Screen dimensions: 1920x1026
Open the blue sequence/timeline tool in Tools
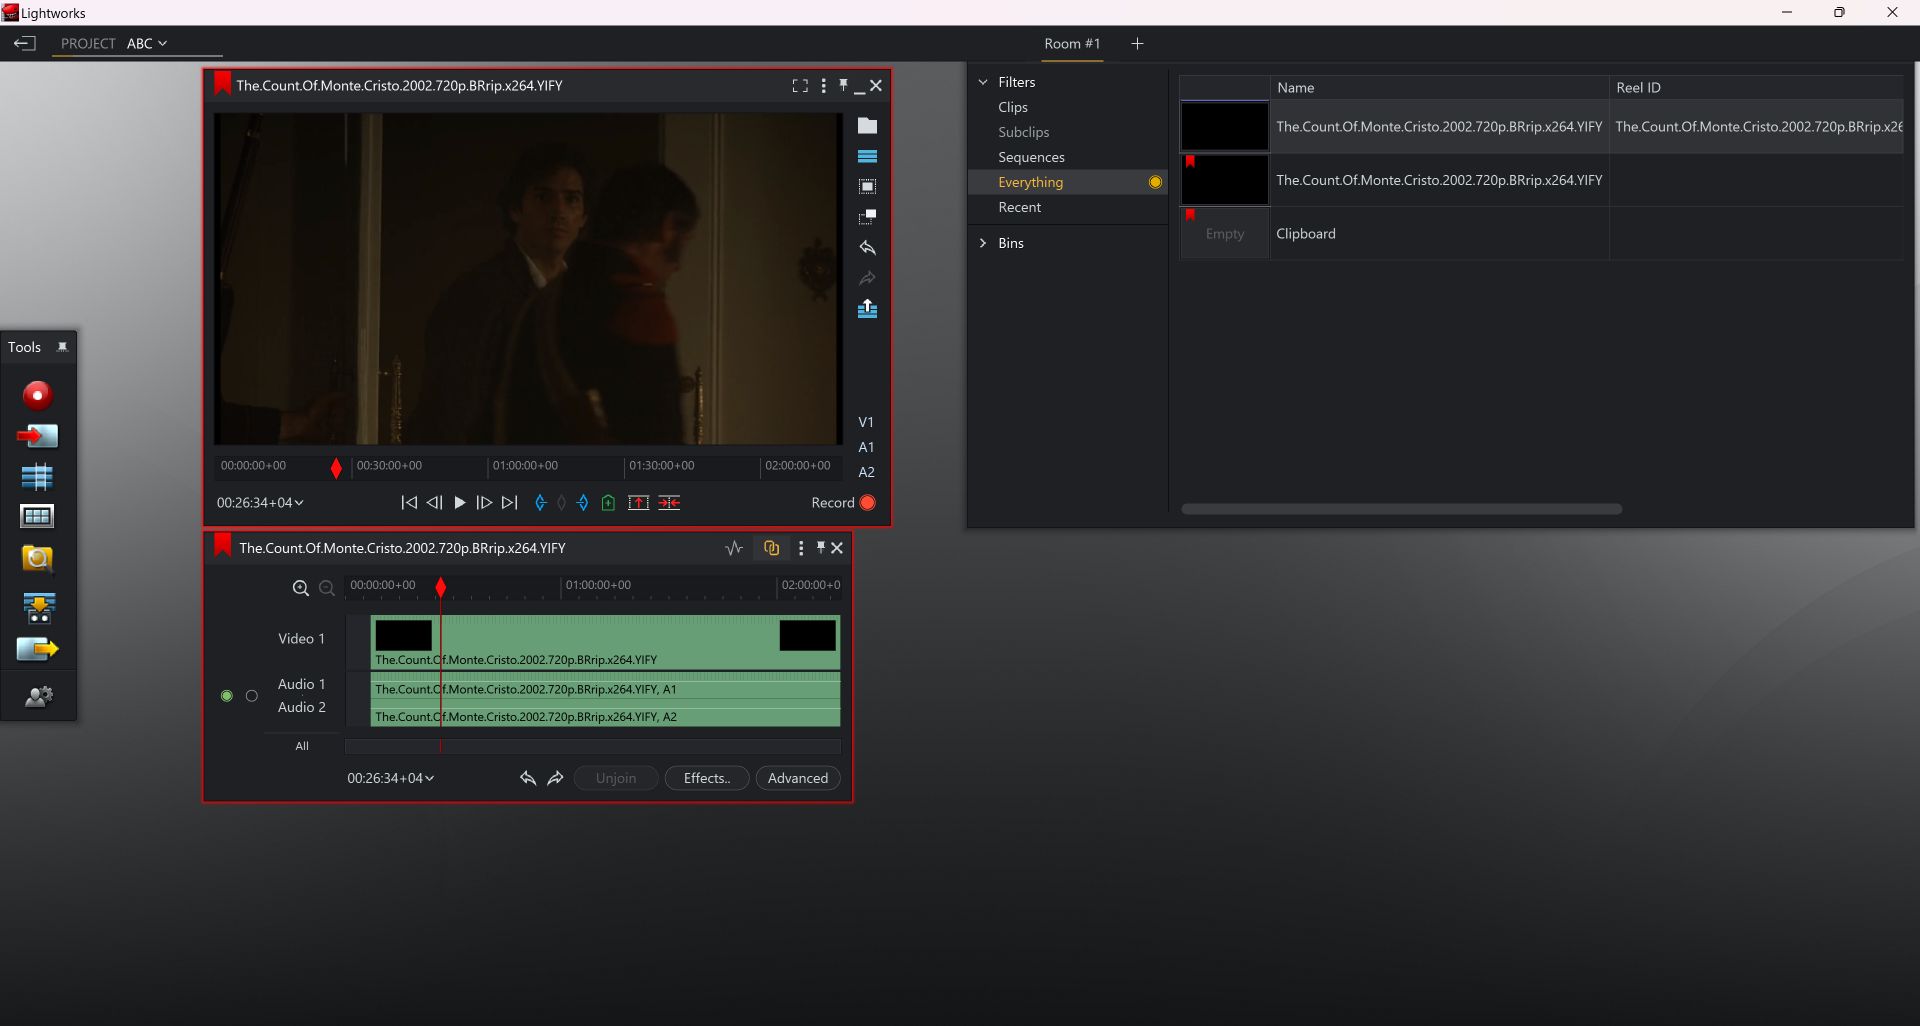pyautogui.click(x=37, y=477)
